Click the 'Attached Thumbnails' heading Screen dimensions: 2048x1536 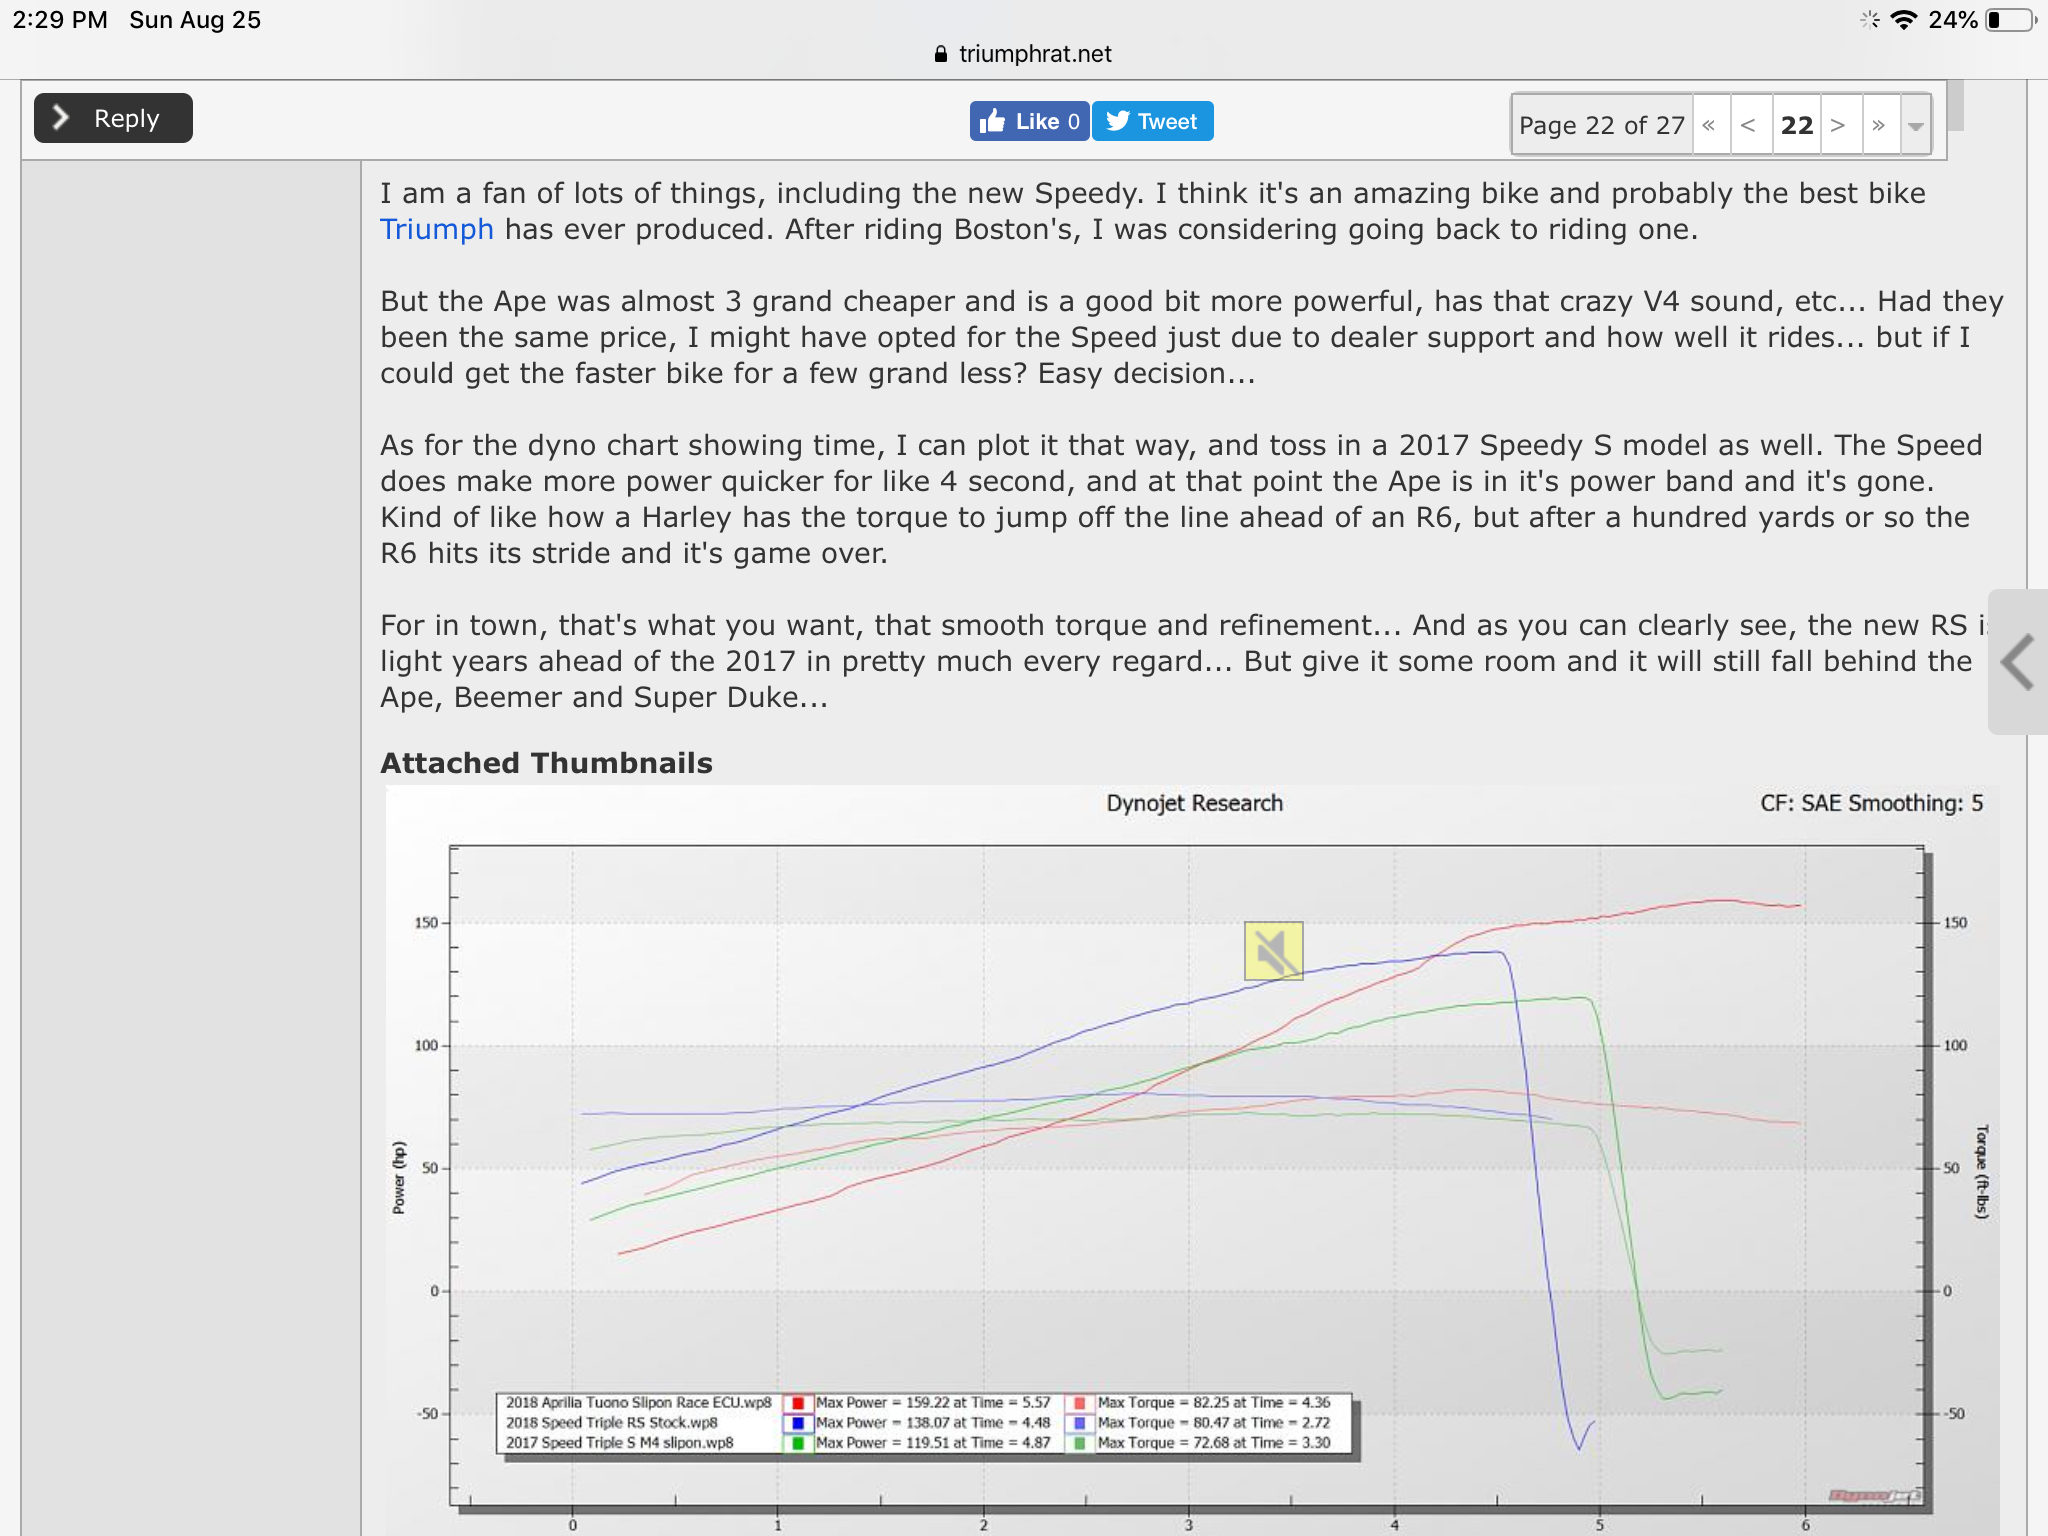click(x=546, y=763)
